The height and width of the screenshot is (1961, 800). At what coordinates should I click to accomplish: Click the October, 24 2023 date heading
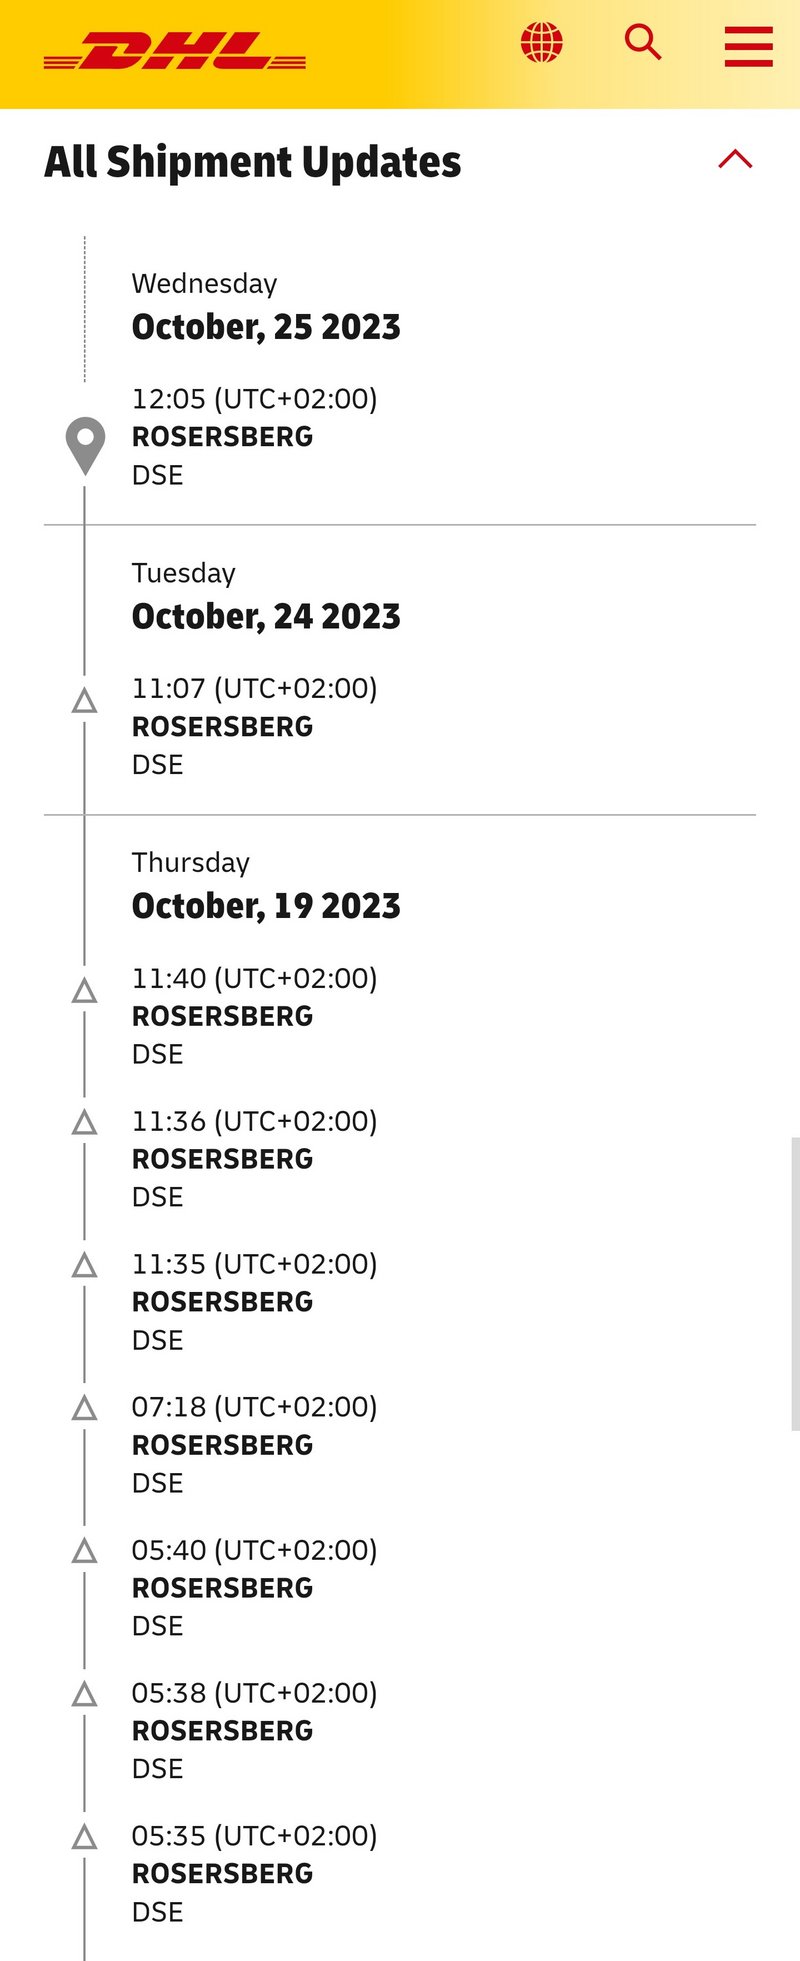pyautogui.click(x=266, y=616)
